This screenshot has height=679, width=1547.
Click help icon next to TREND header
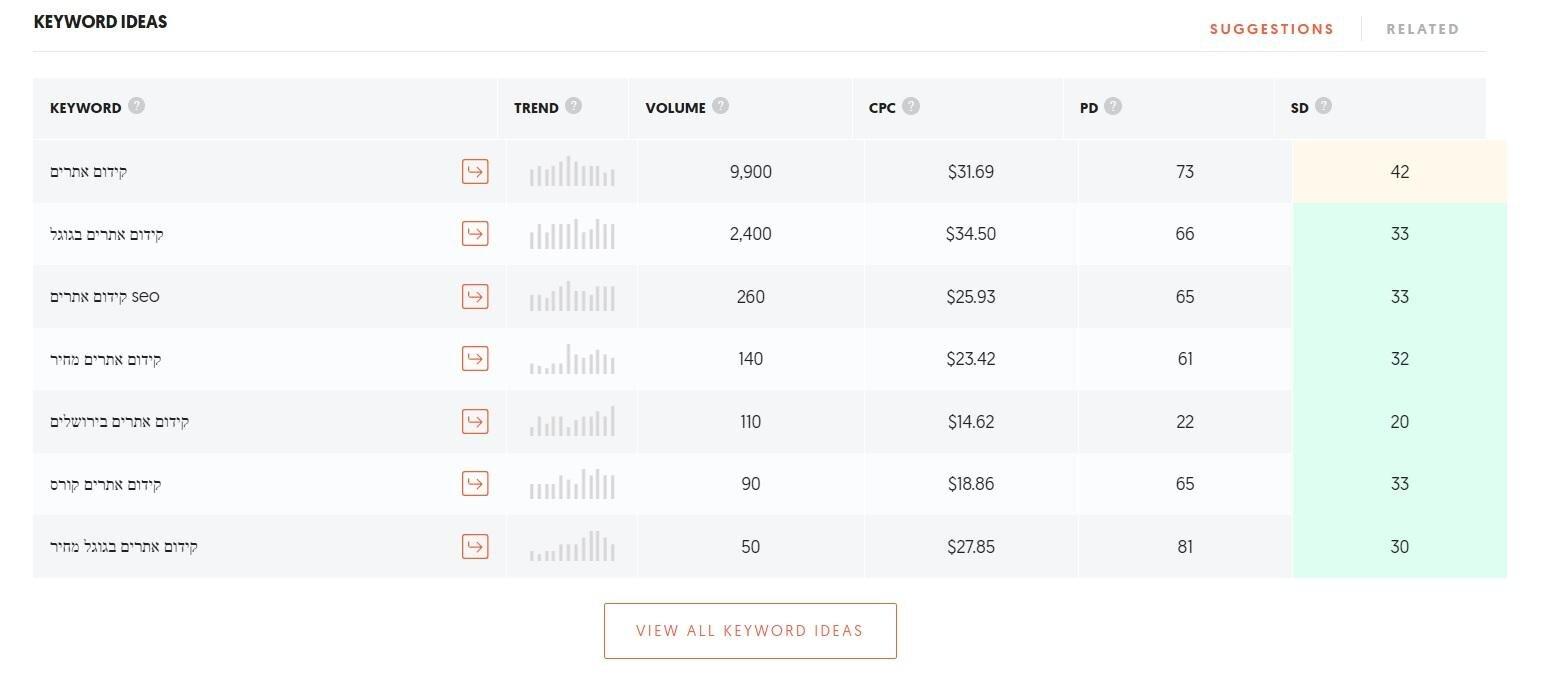tap(573, 106)
